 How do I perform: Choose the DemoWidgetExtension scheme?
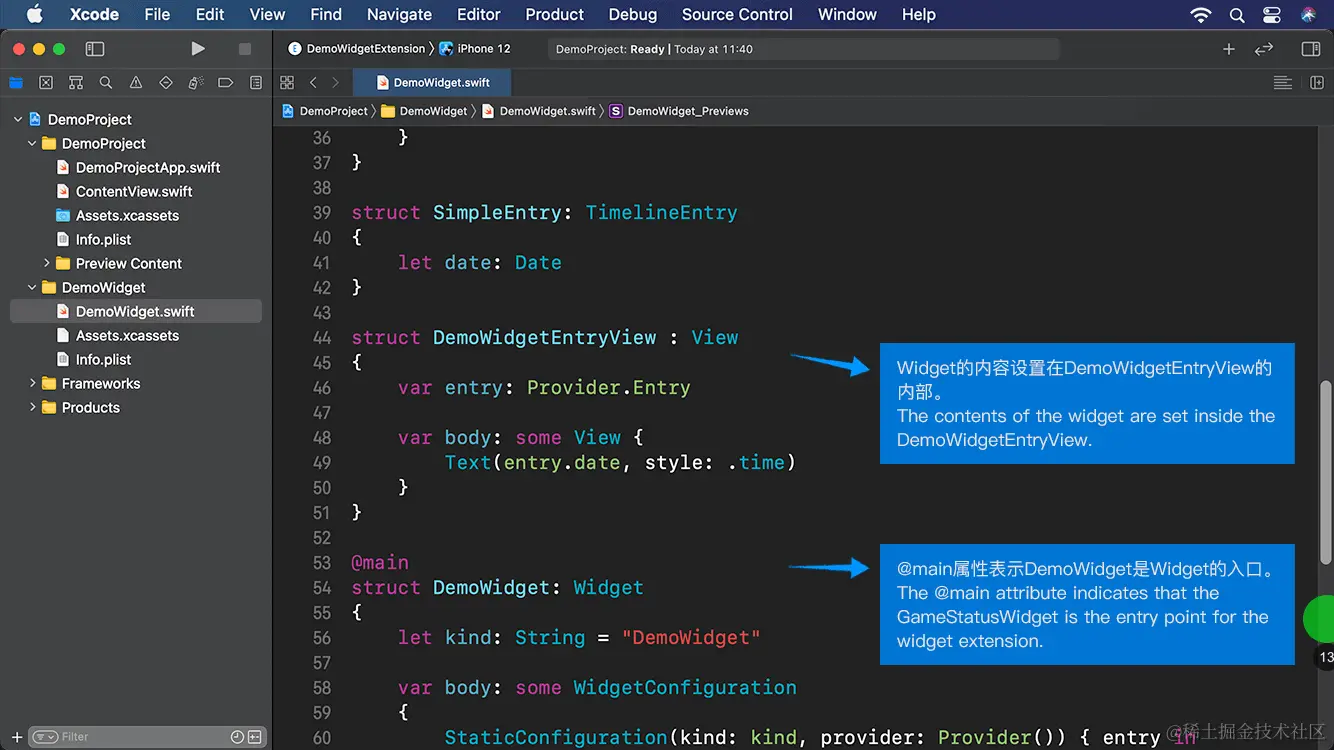pyautogui.click(x=357, y=48)
